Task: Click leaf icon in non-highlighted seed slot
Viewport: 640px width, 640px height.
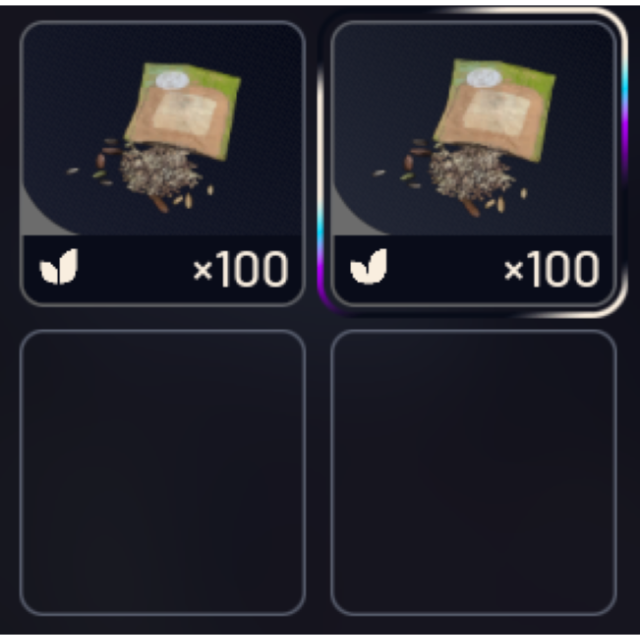Action: pos(59,267)
